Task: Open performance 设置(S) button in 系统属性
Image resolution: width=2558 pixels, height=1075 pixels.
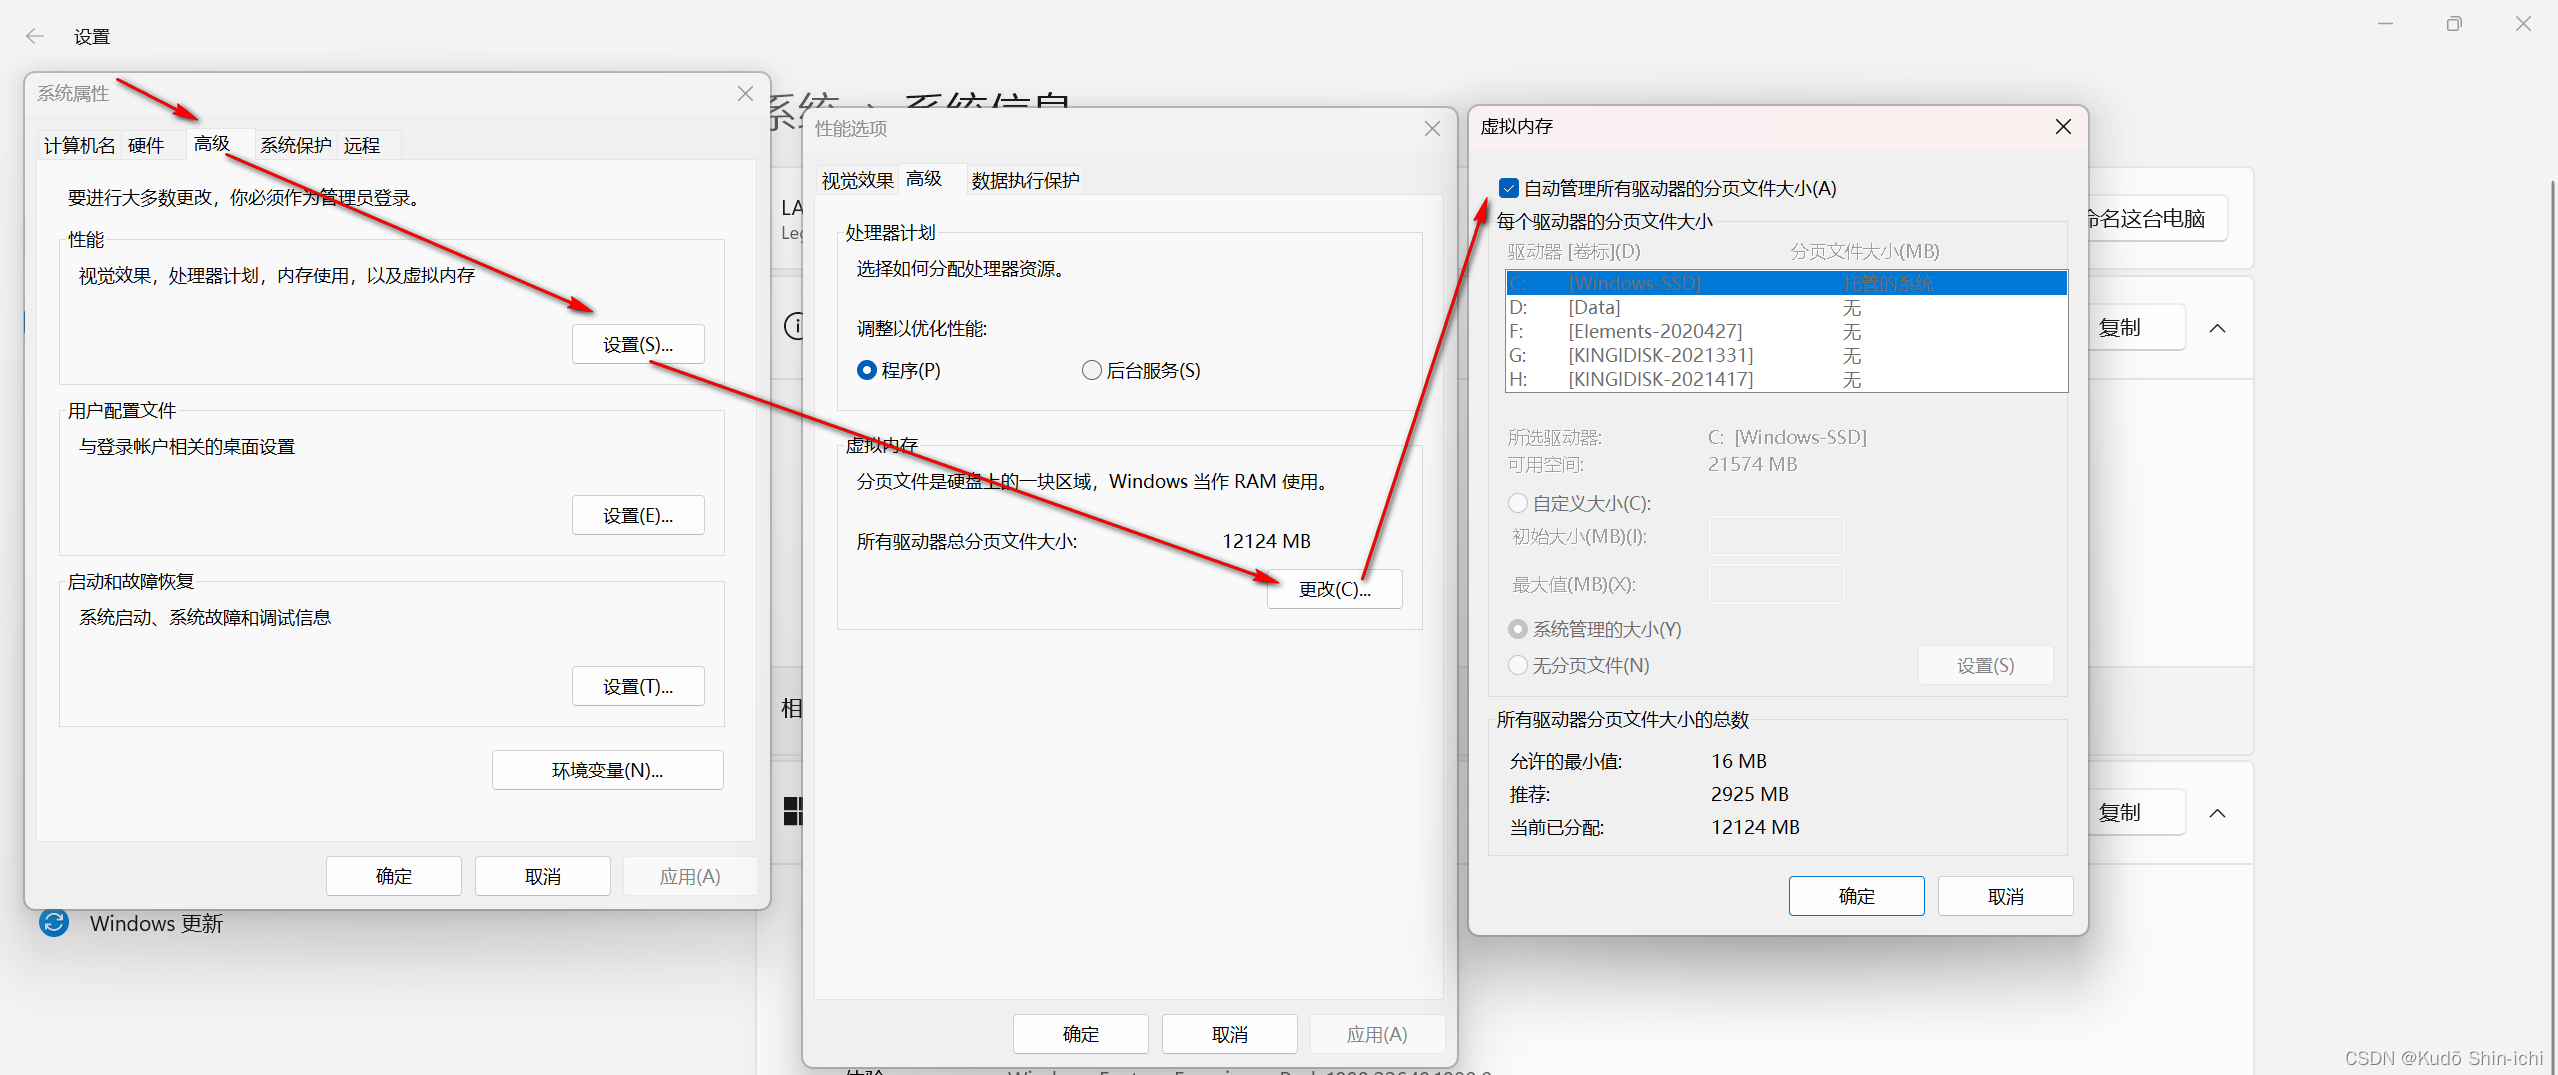Action: 638,344
